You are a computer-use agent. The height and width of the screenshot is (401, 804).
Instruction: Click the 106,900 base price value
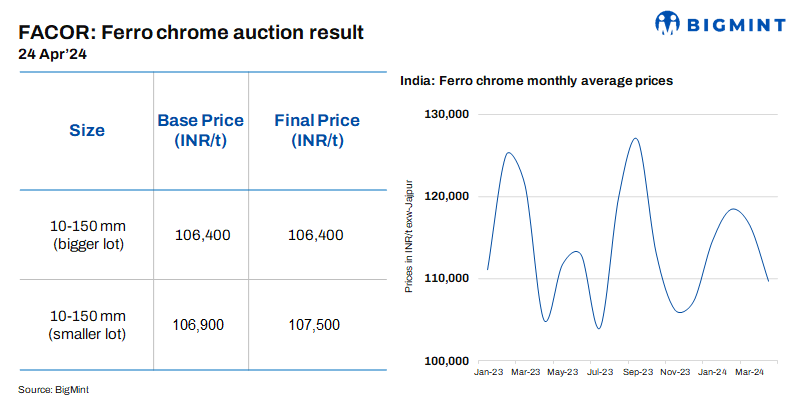[x=199, y=324]
